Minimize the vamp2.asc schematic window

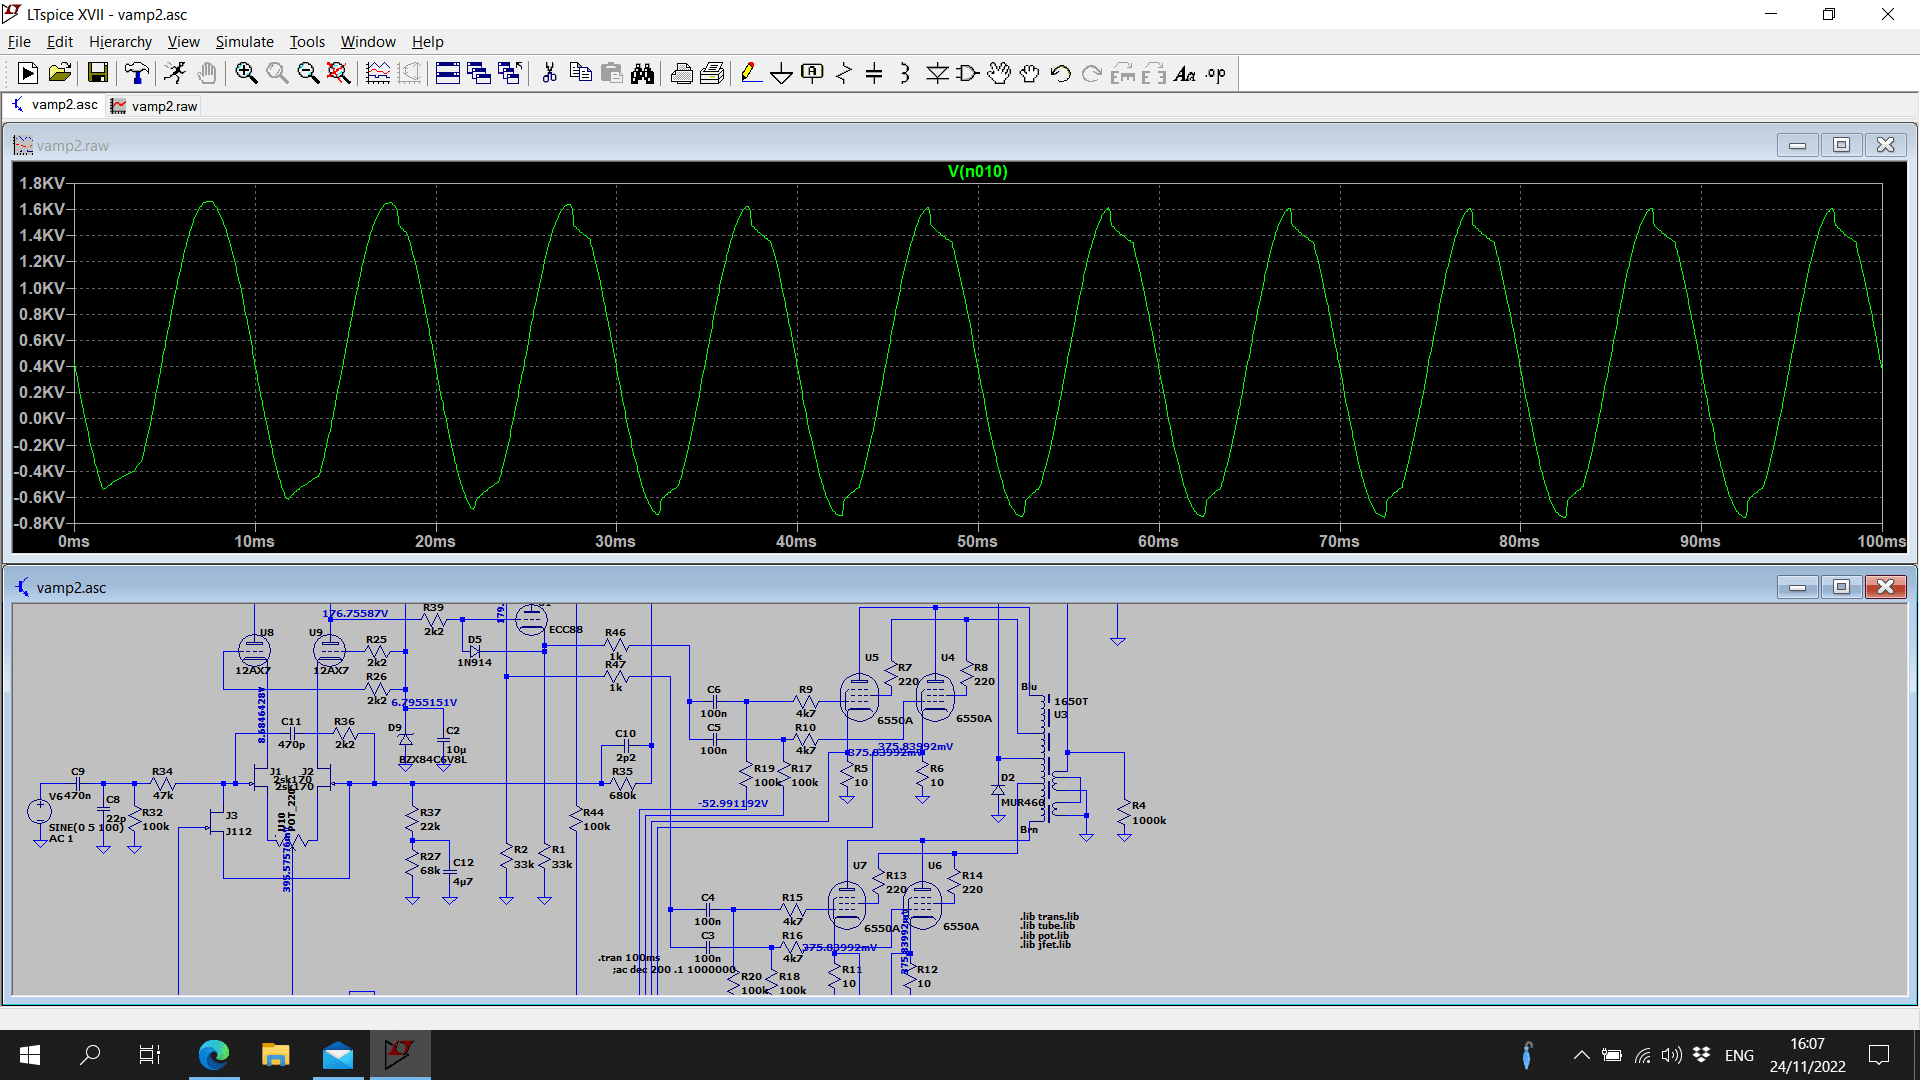(1797, 587)
